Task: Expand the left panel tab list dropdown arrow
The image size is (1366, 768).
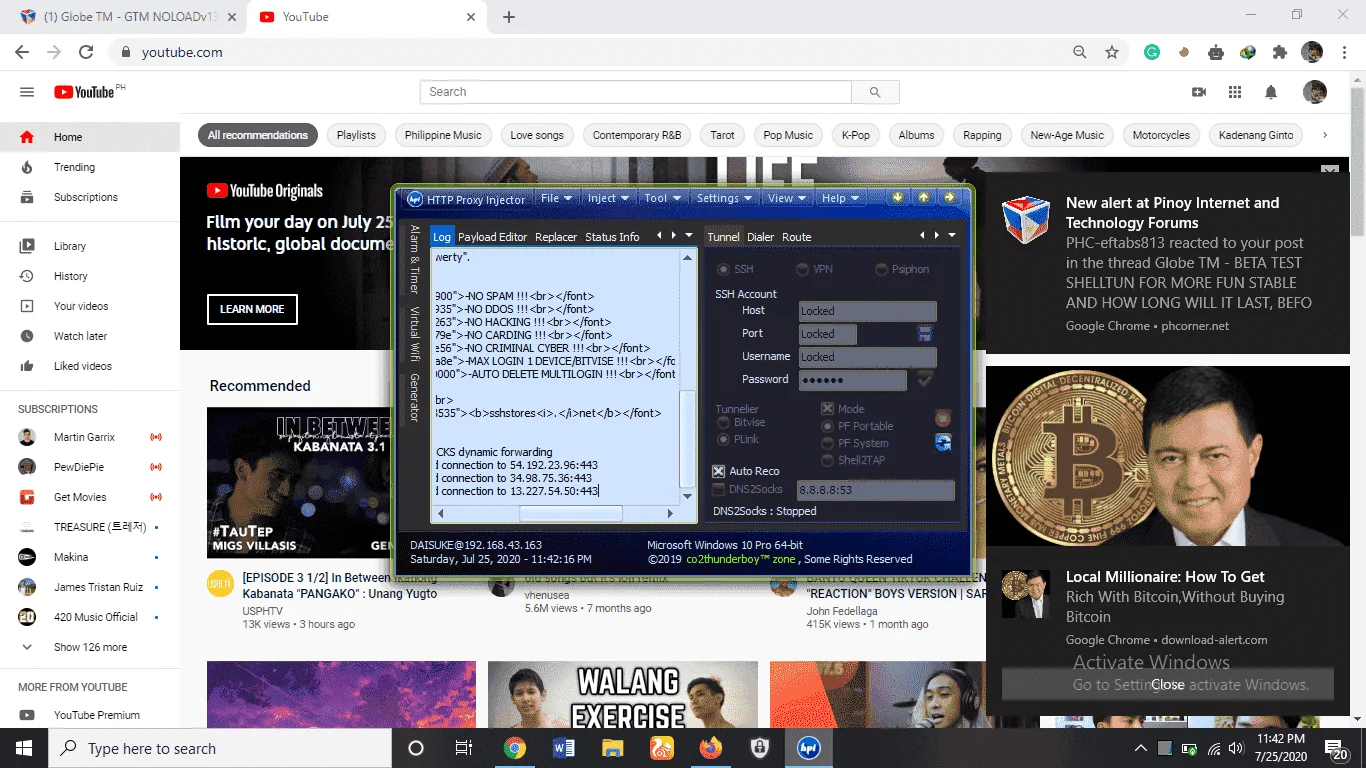Action: pos(689,236)
